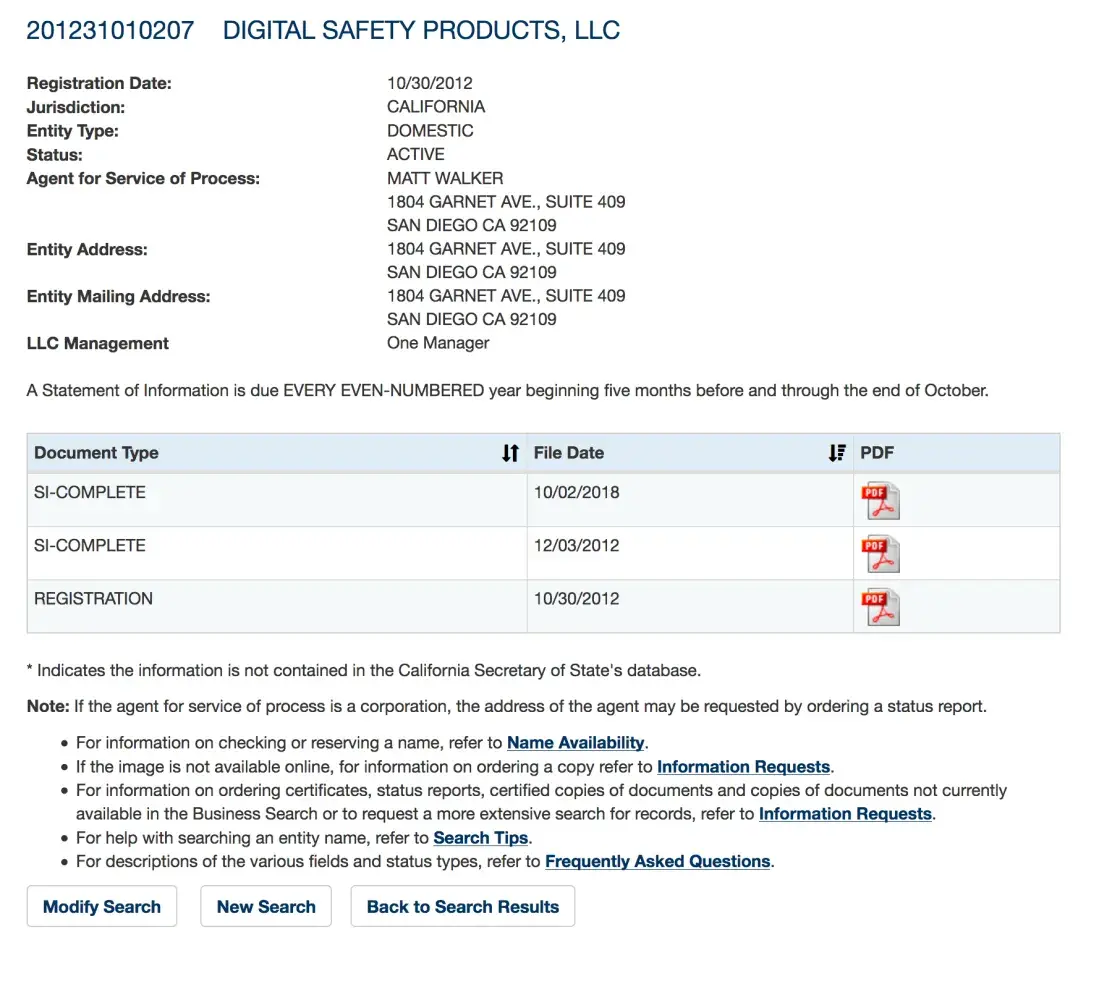The width and height of the screenshot is (1099, 1000).
Task: Sort table by Document Type arrows icon
Action: click(x=510, y=453)
